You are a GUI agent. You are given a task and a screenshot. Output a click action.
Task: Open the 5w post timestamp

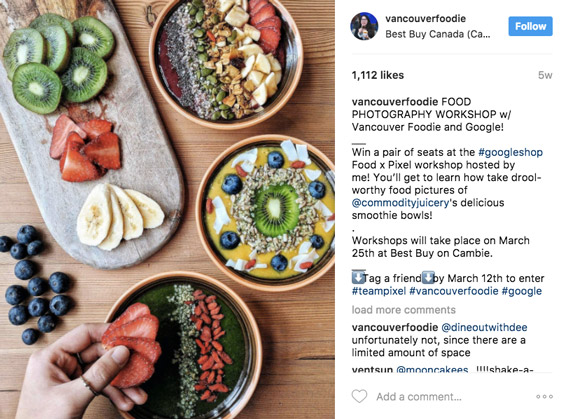tap(545, 75)
